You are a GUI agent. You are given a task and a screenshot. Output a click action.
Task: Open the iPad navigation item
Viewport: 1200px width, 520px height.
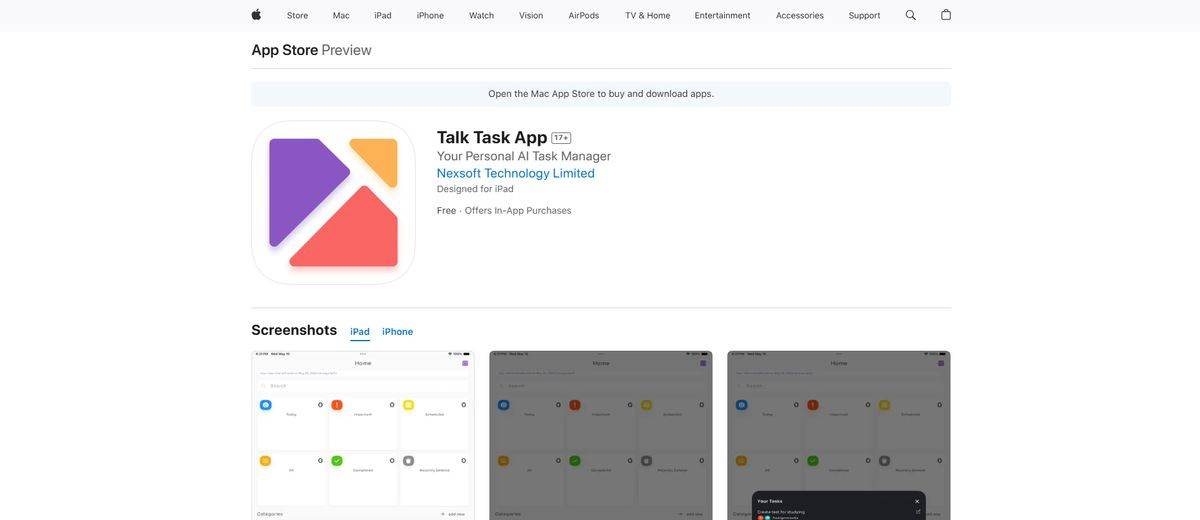point(383,15)
